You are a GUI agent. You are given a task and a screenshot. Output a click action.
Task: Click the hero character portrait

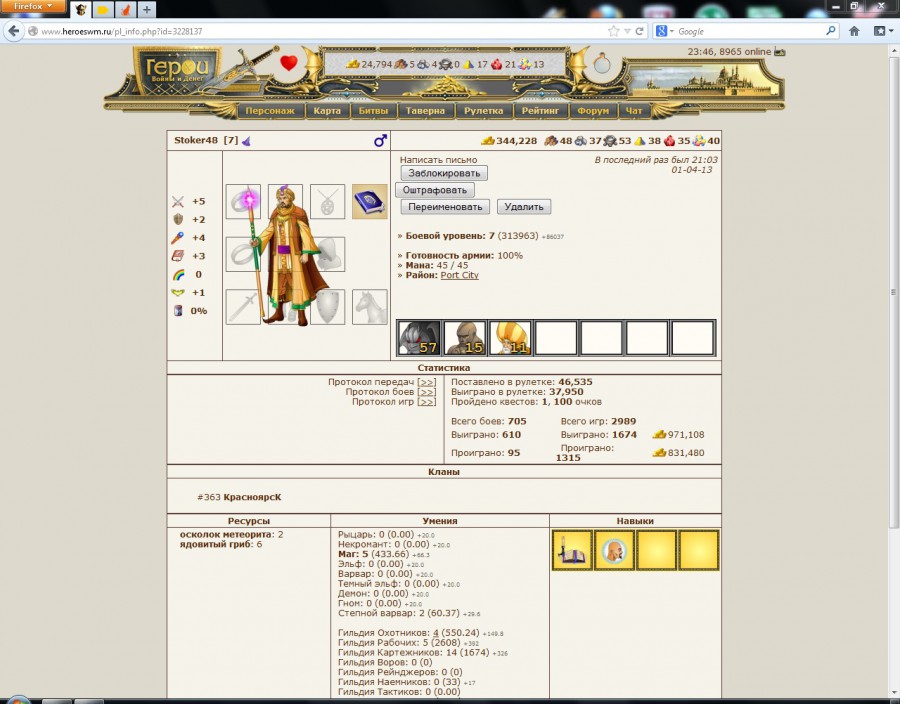(x=293, y=255)
